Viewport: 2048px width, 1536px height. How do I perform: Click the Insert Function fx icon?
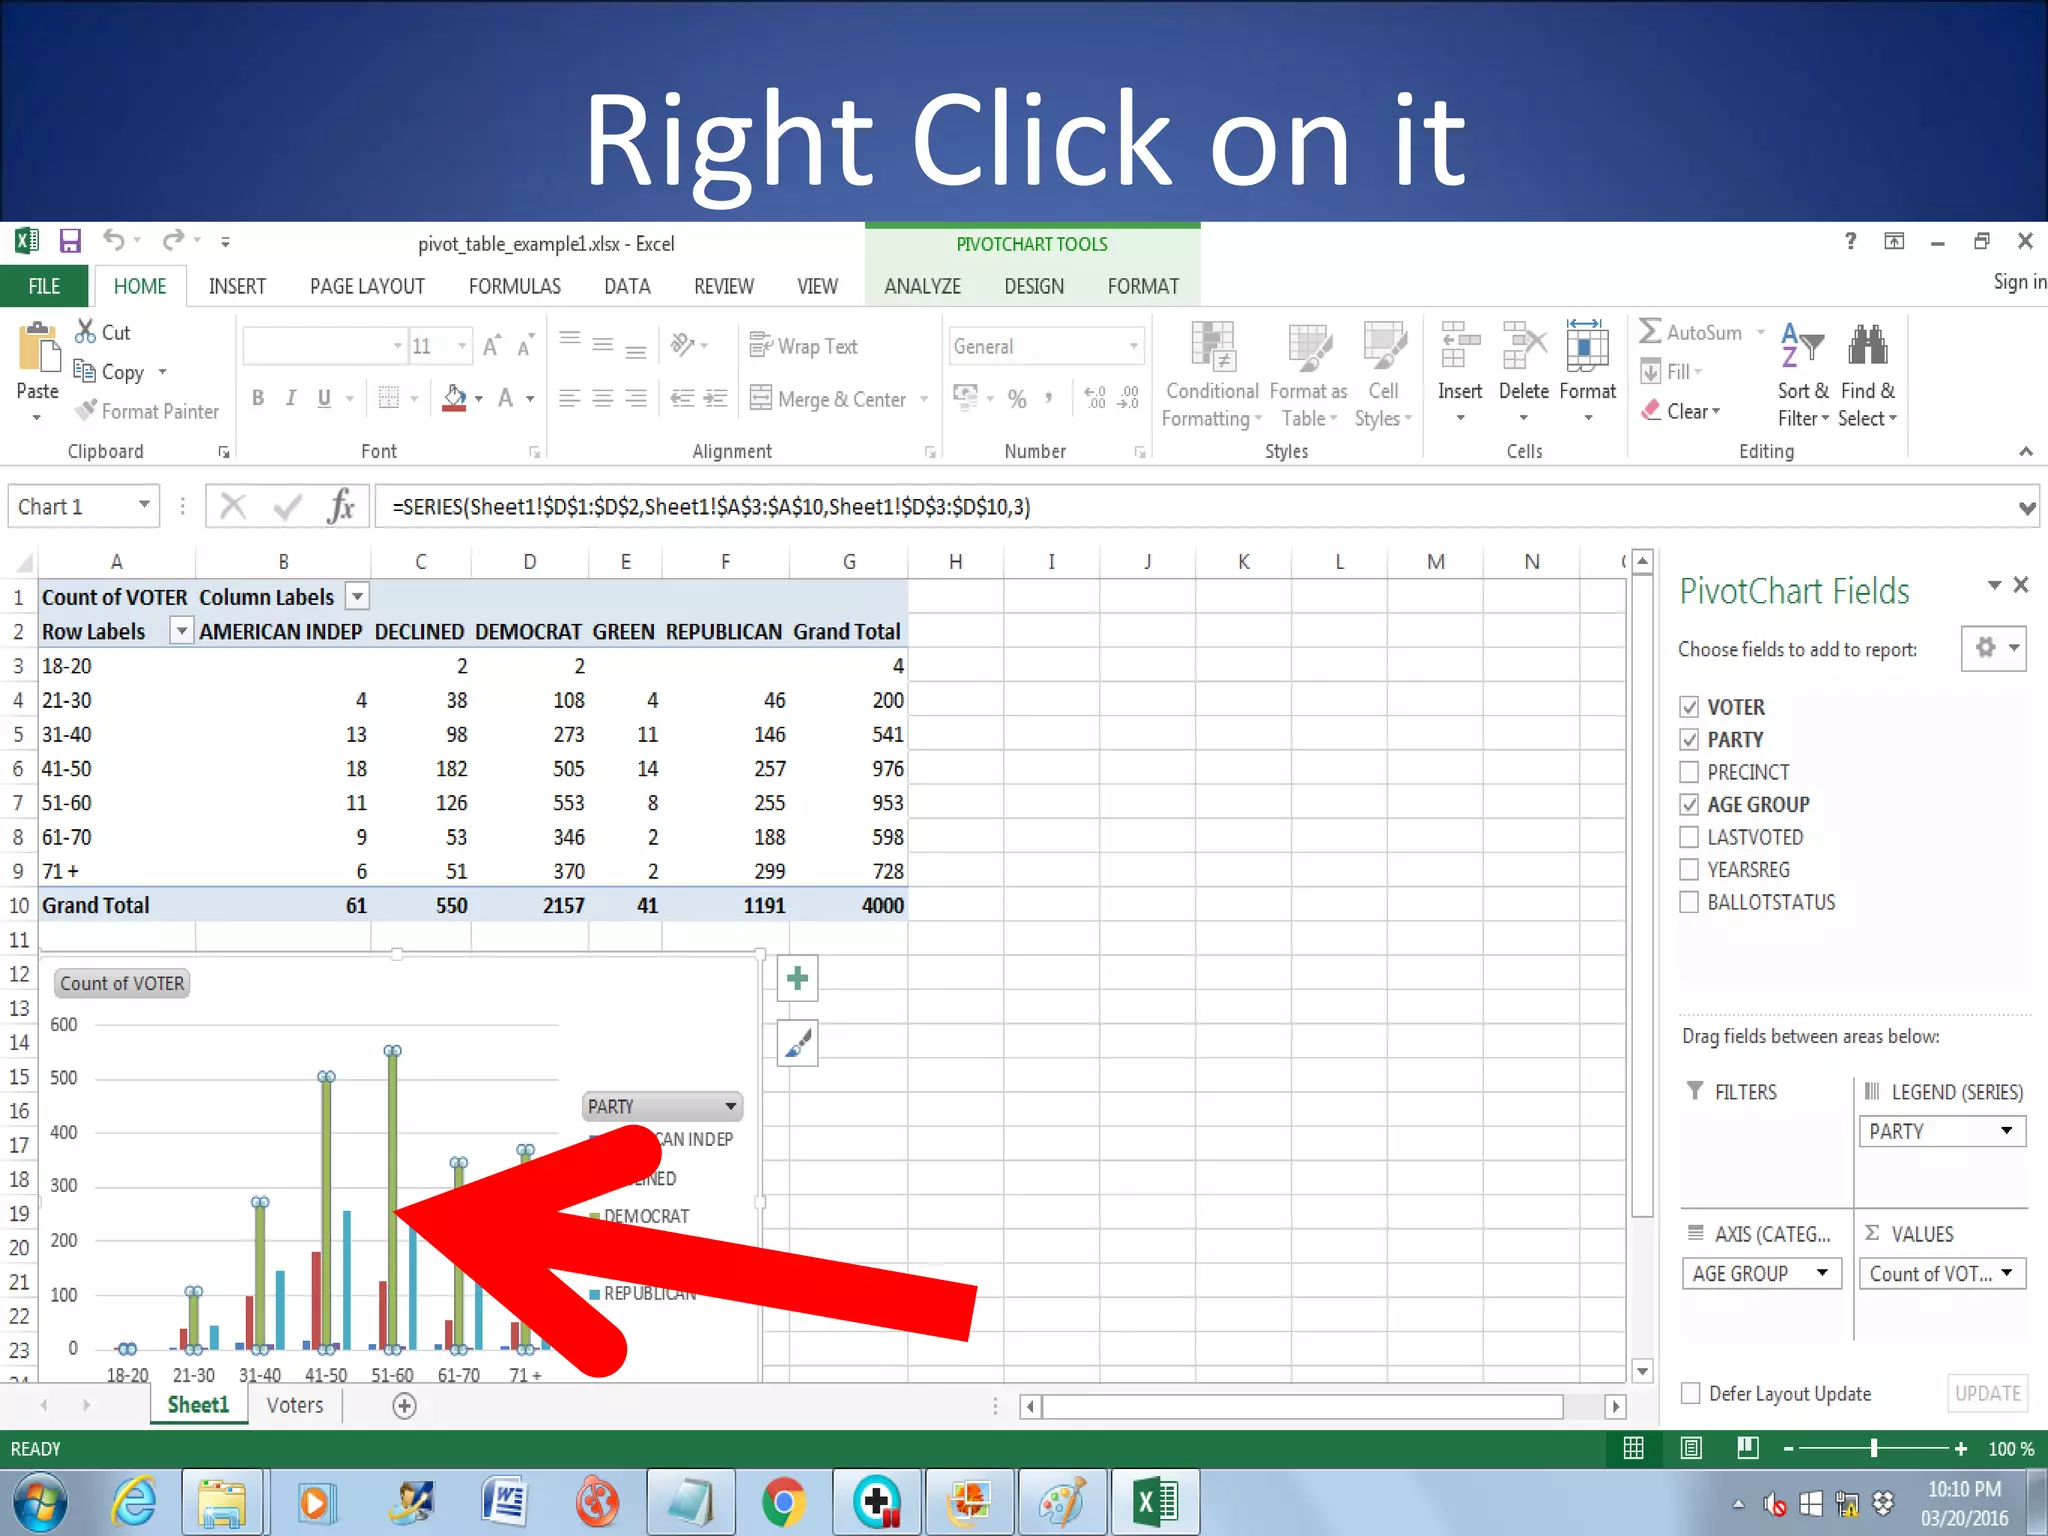(340, 507)
